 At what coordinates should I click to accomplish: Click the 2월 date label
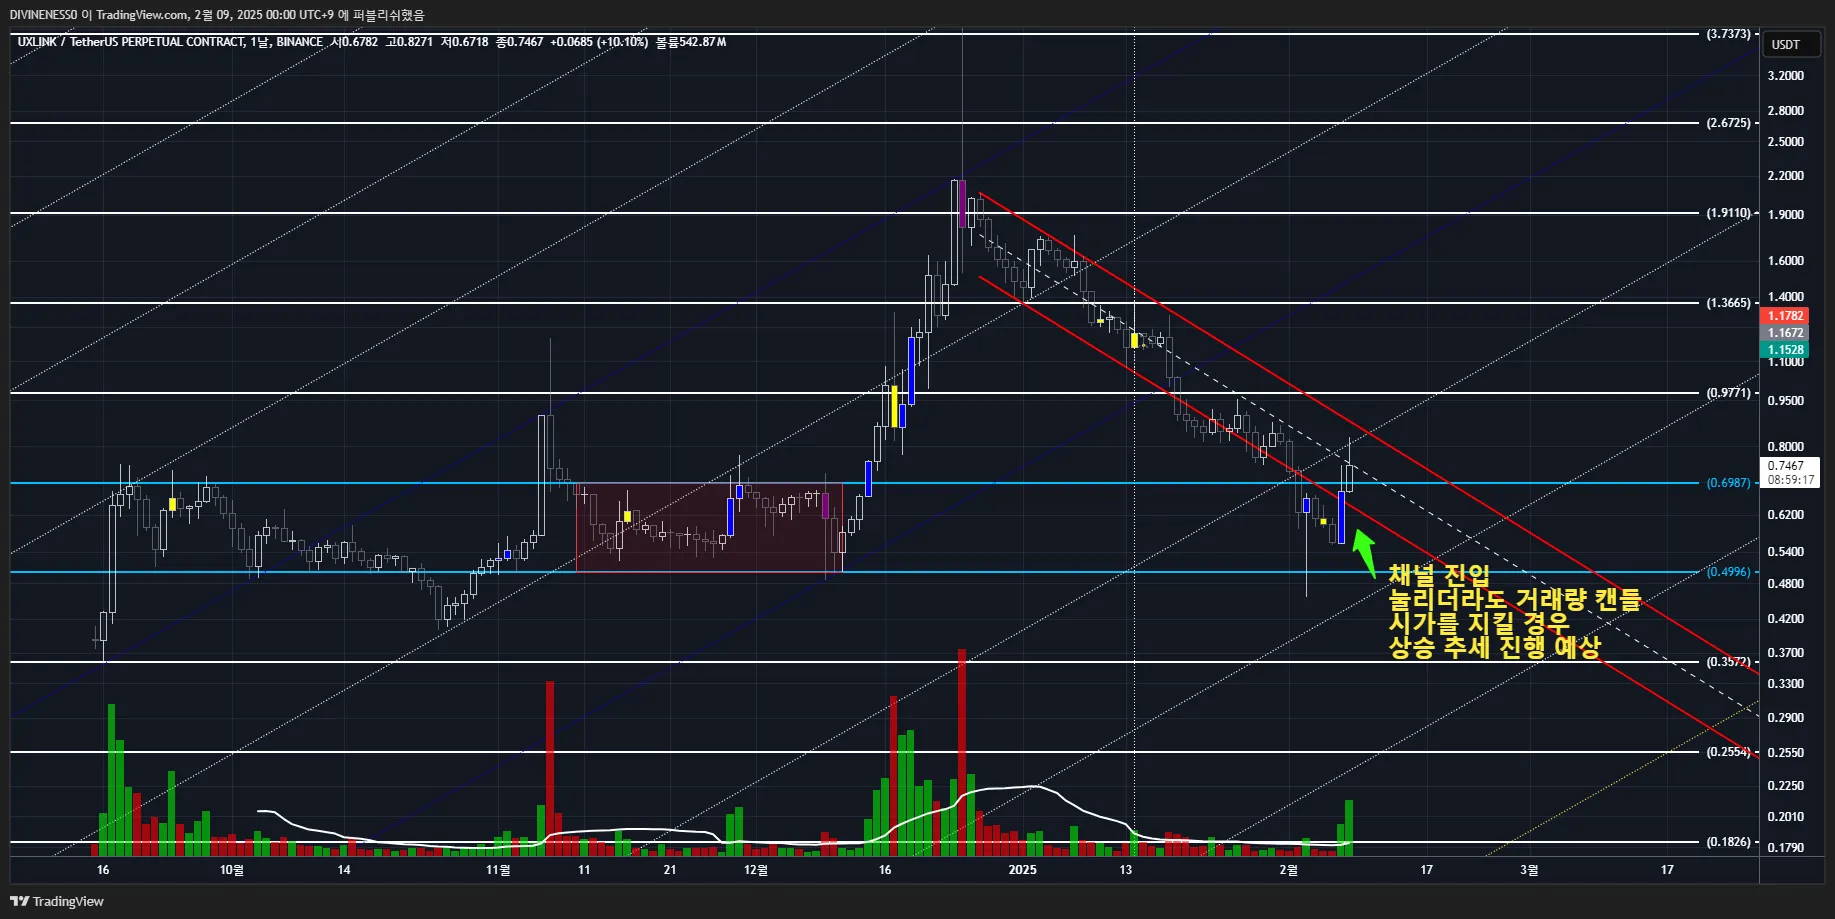click(1289, 870)
